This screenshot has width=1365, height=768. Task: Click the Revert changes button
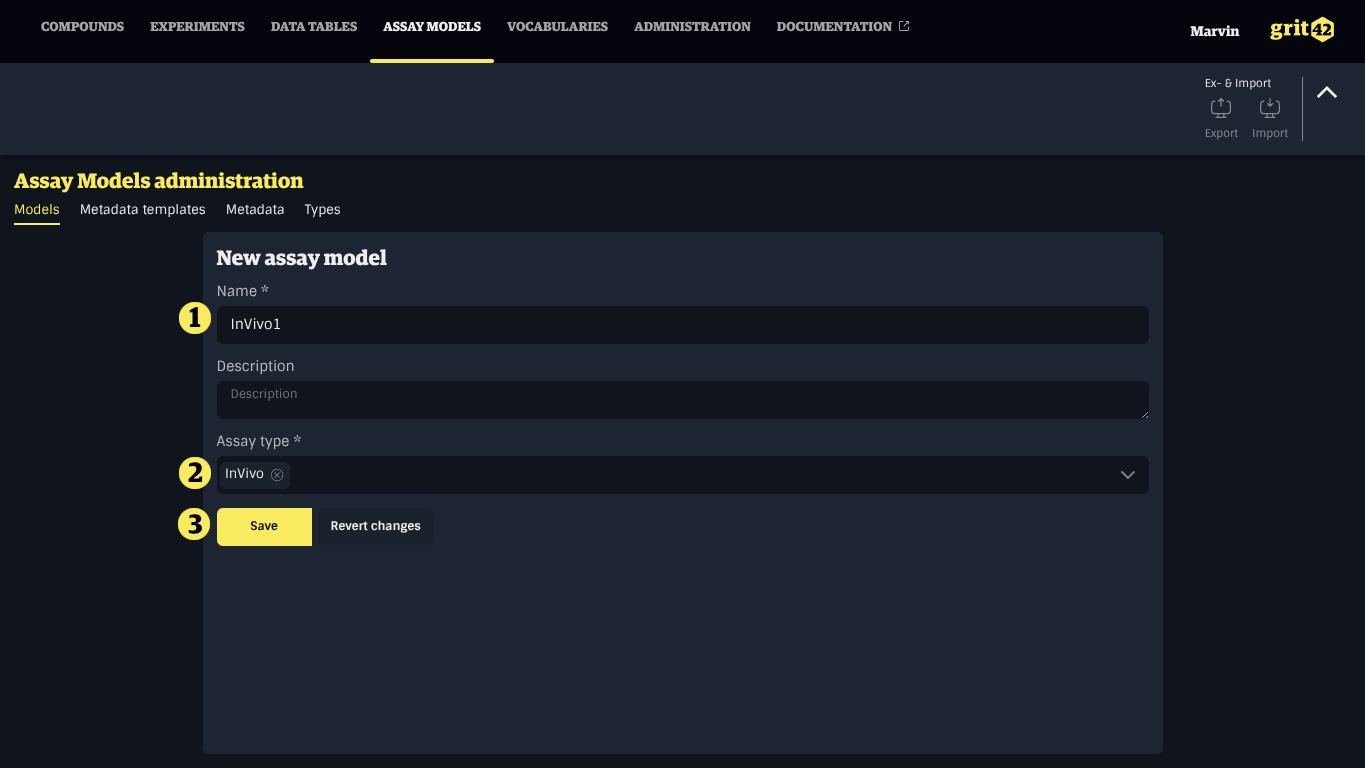pos(375,526)
